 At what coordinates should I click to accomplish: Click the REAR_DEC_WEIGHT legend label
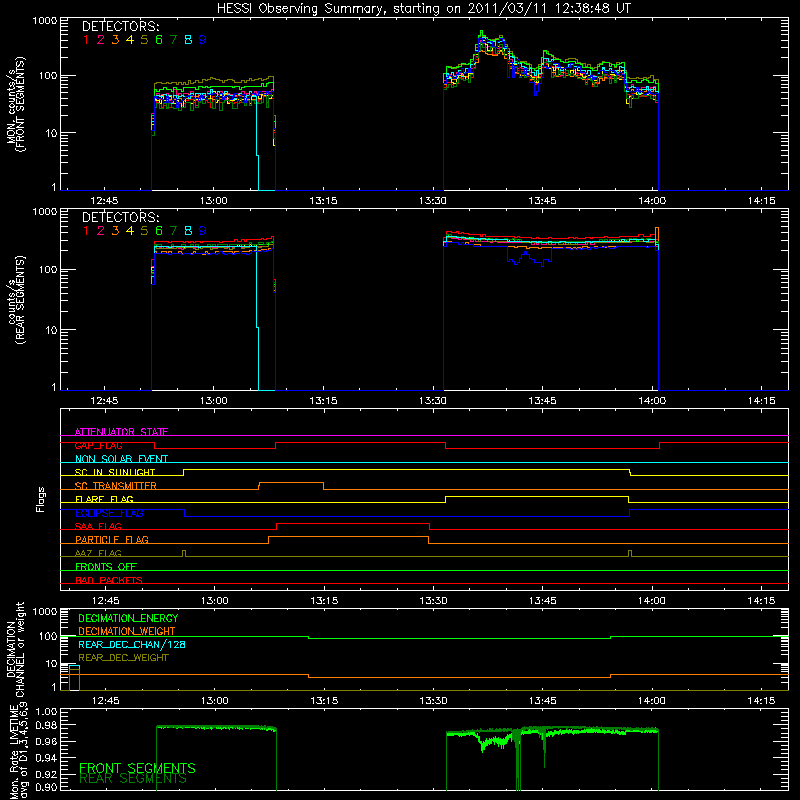(x=123, y=658)
